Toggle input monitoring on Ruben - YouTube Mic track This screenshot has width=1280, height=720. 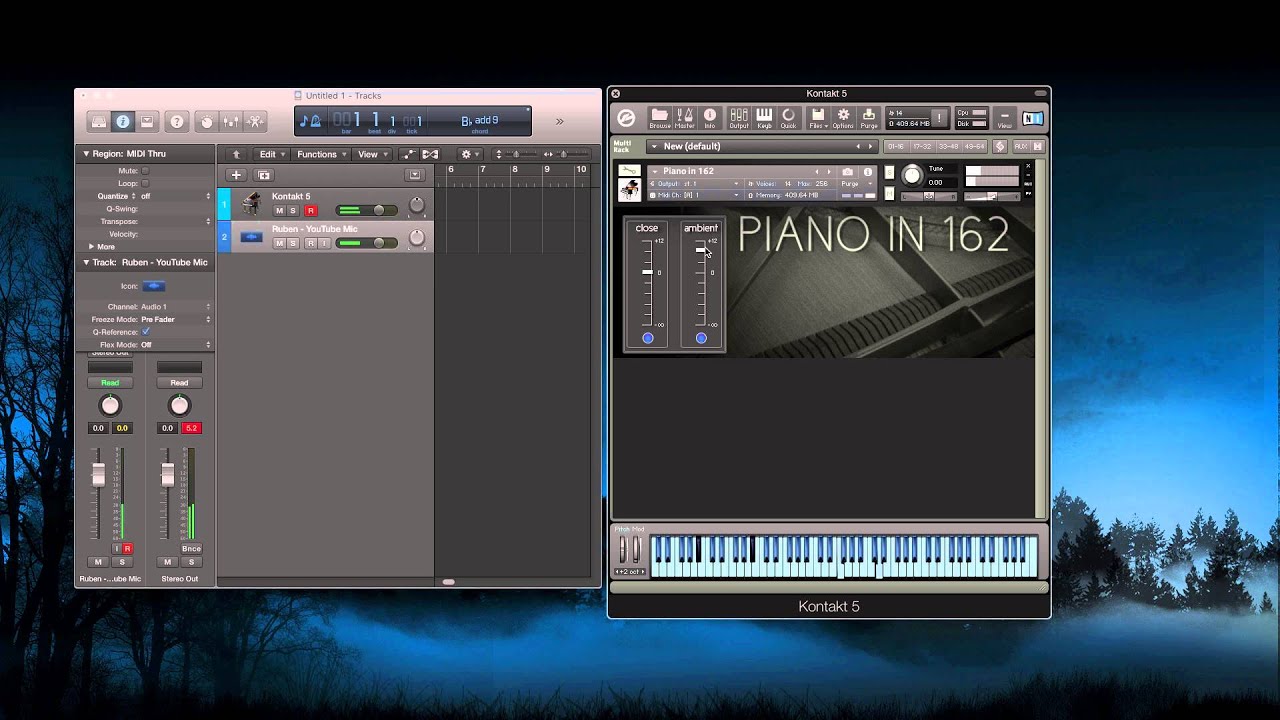(x=324, y=243)
